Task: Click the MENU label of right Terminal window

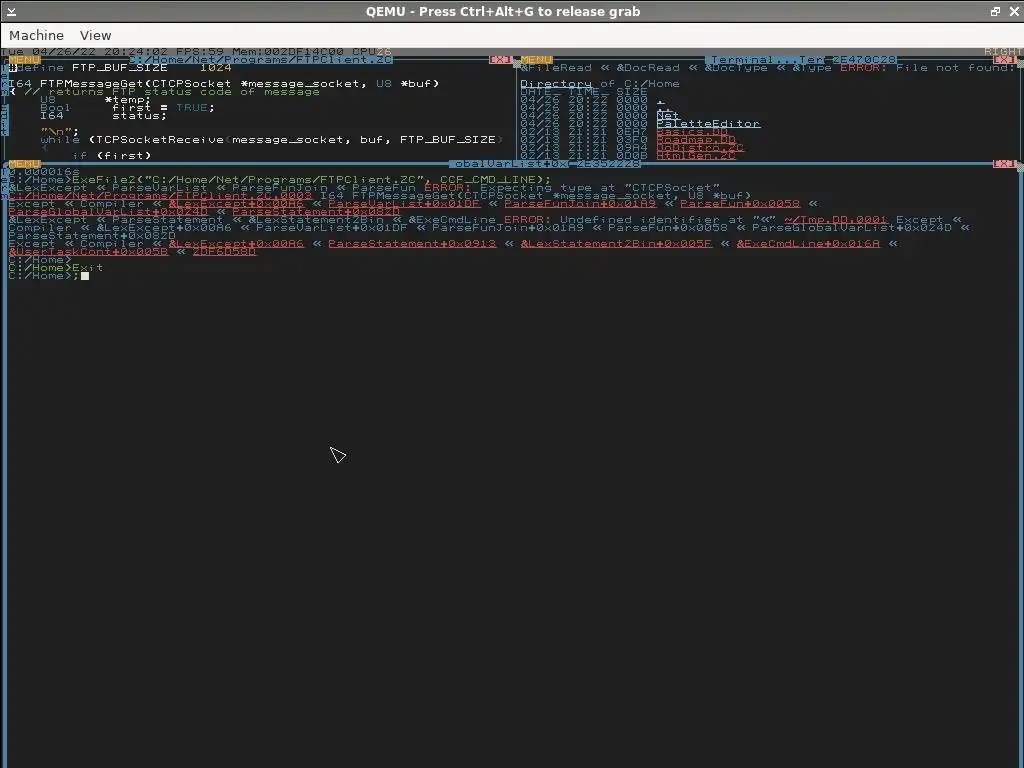Action: click(537, 59)
